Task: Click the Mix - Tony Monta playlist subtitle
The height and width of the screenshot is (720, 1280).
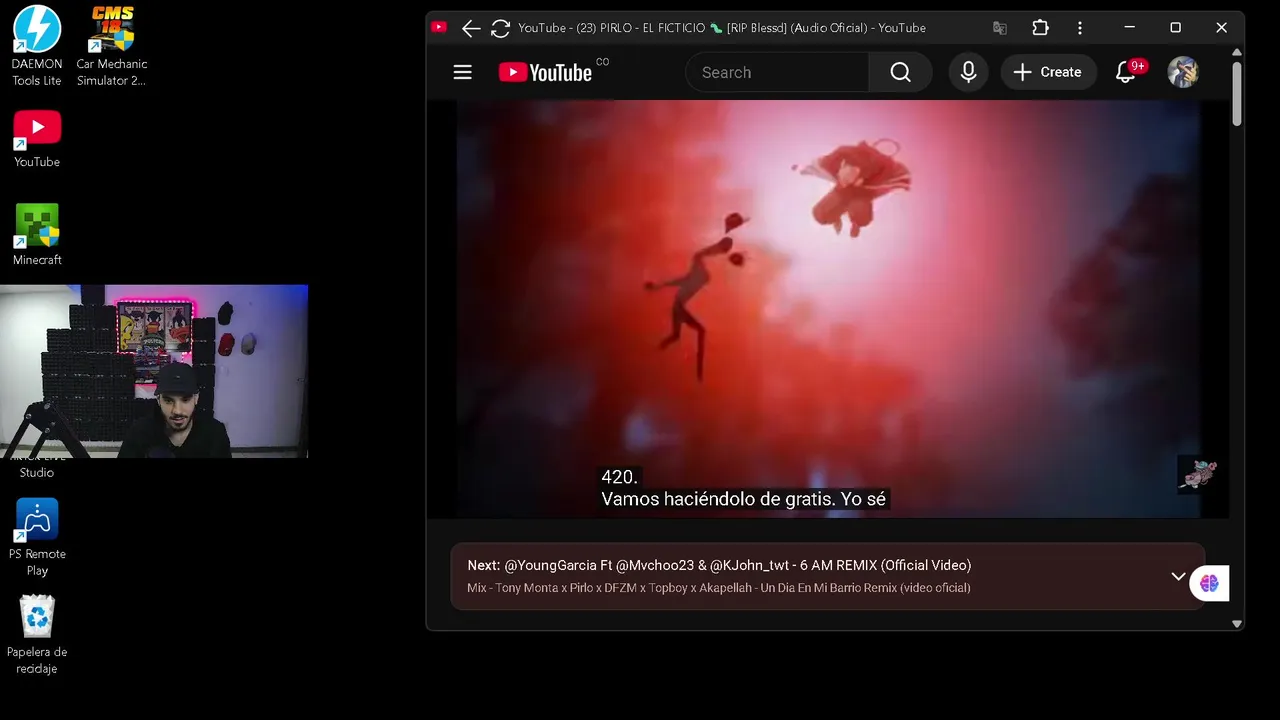Action: point(719,588)
